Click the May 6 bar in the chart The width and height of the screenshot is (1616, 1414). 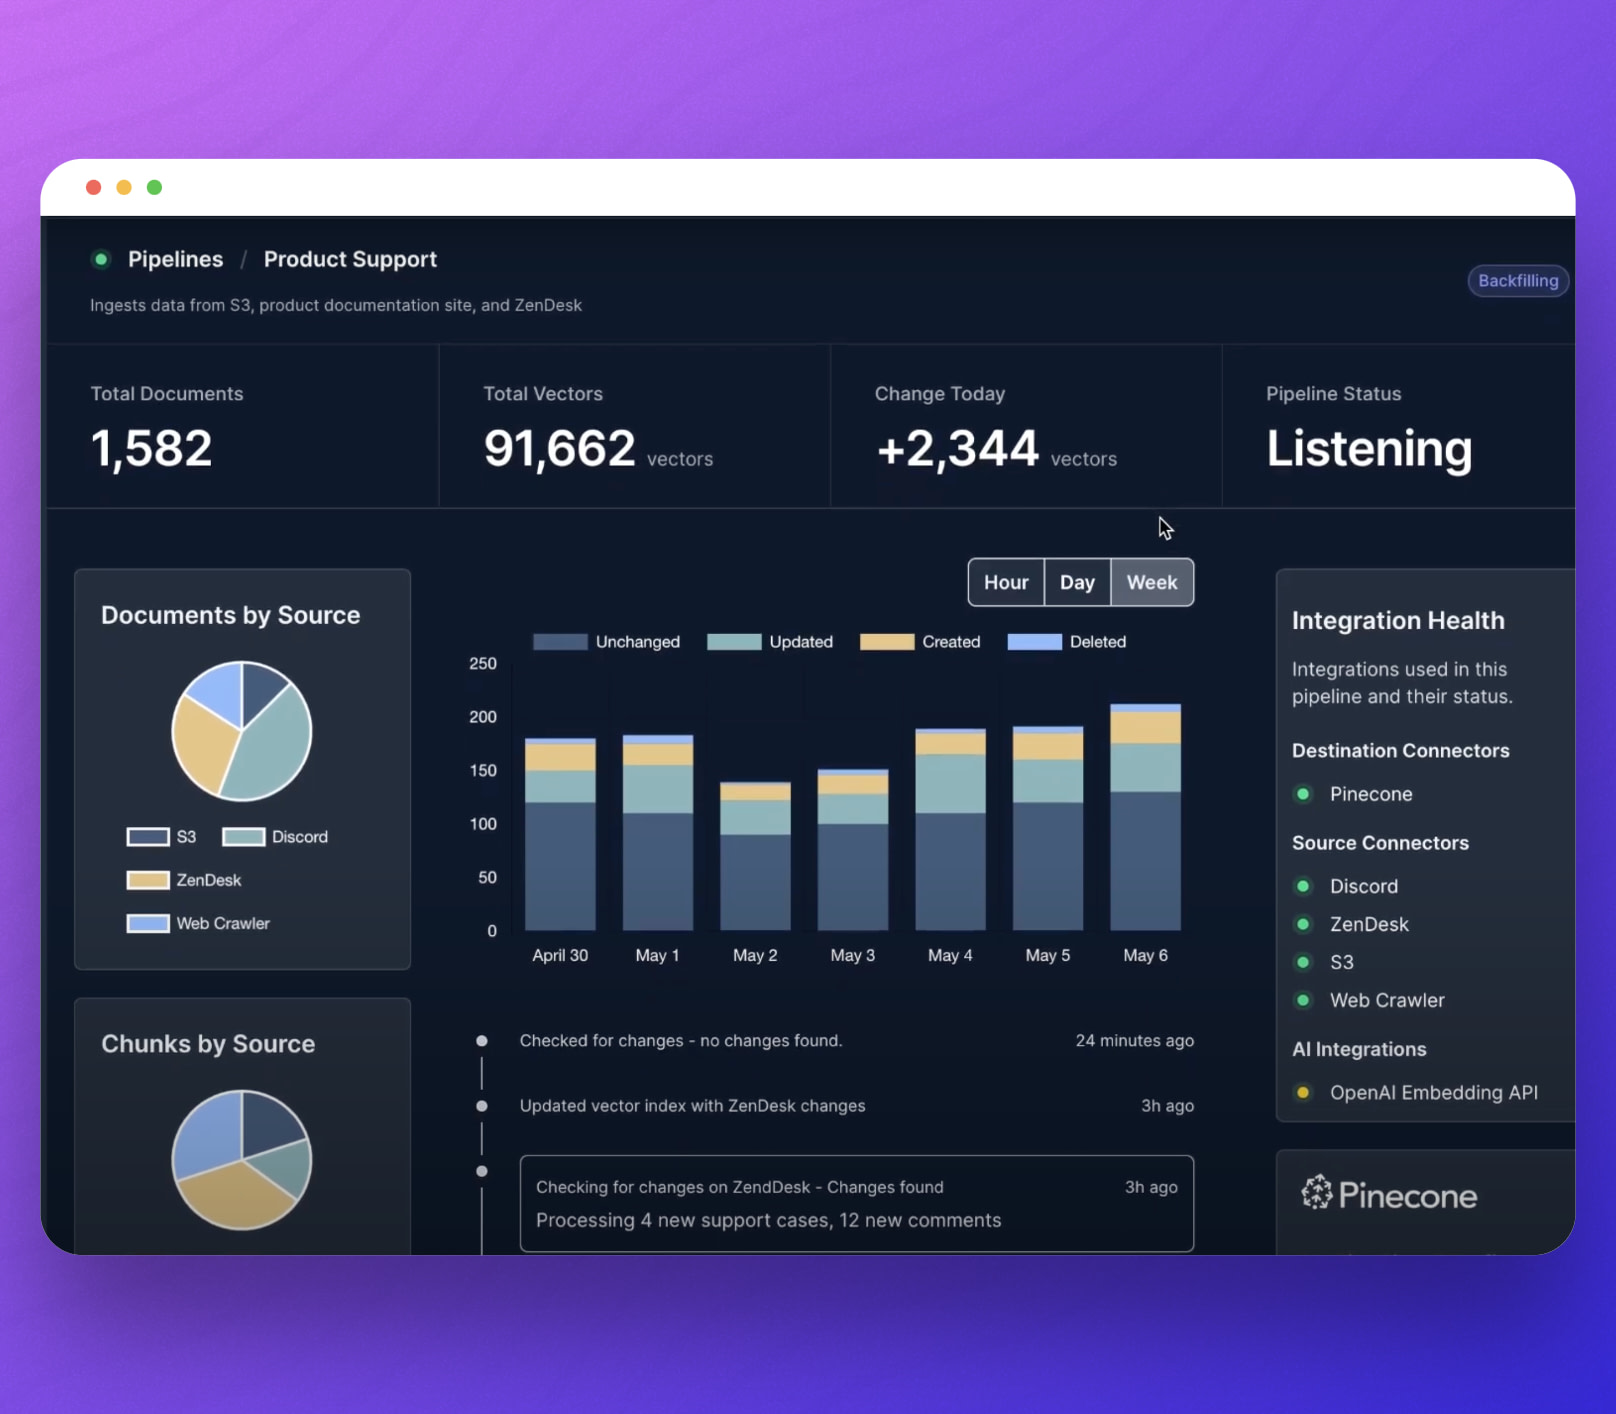(x=1145, y=817)
